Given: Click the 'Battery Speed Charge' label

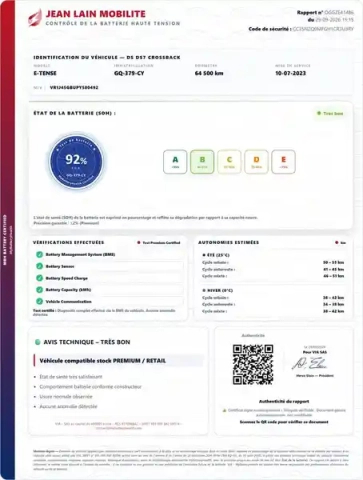Looking at the screenshot, I should coord(67,278).
